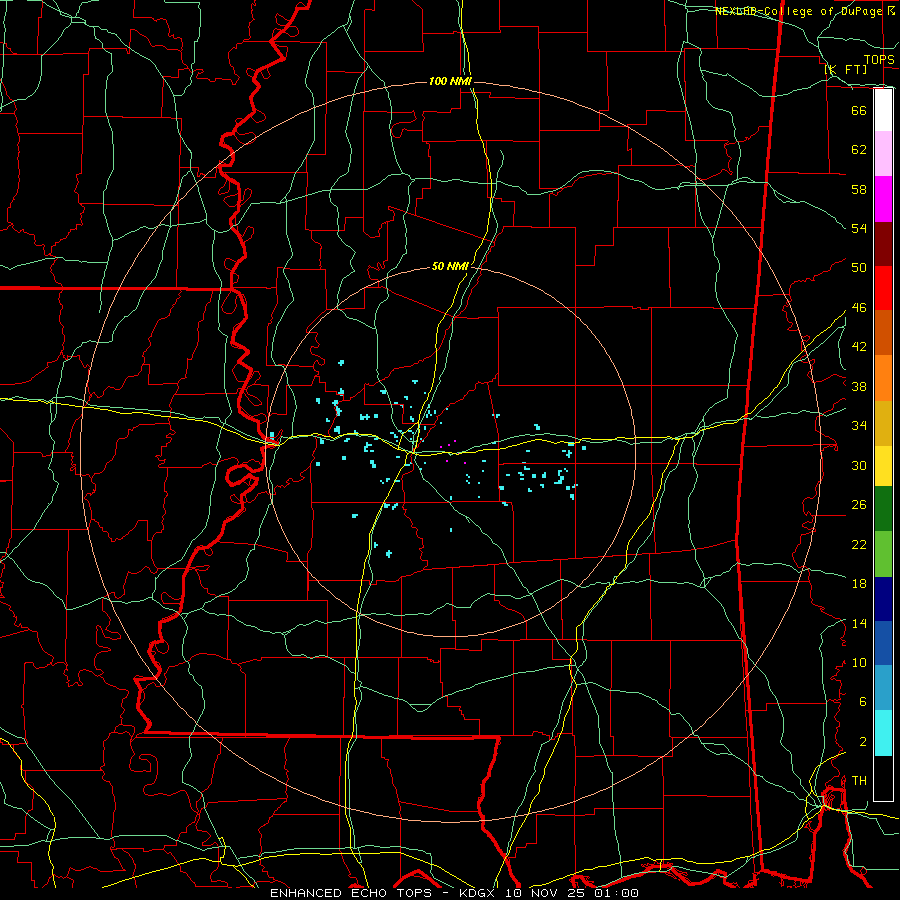Viewport: 900px width, 900px height.
Task: Click the 10 NOV 25 date stamp
Action: (x=547, y=893)
